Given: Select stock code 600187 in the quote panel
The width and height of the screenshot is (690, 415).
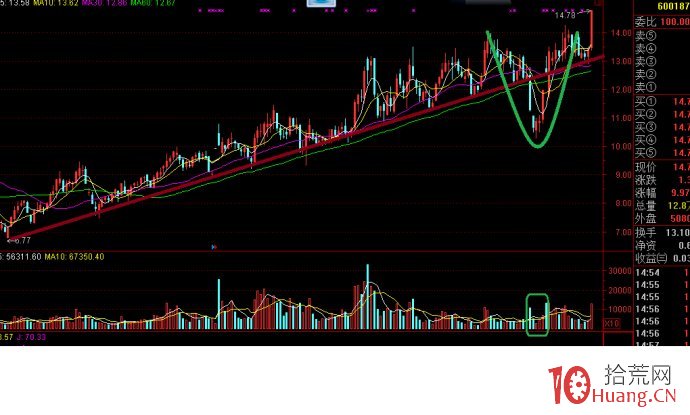Looking at the screenshot, I should [673, 7].
